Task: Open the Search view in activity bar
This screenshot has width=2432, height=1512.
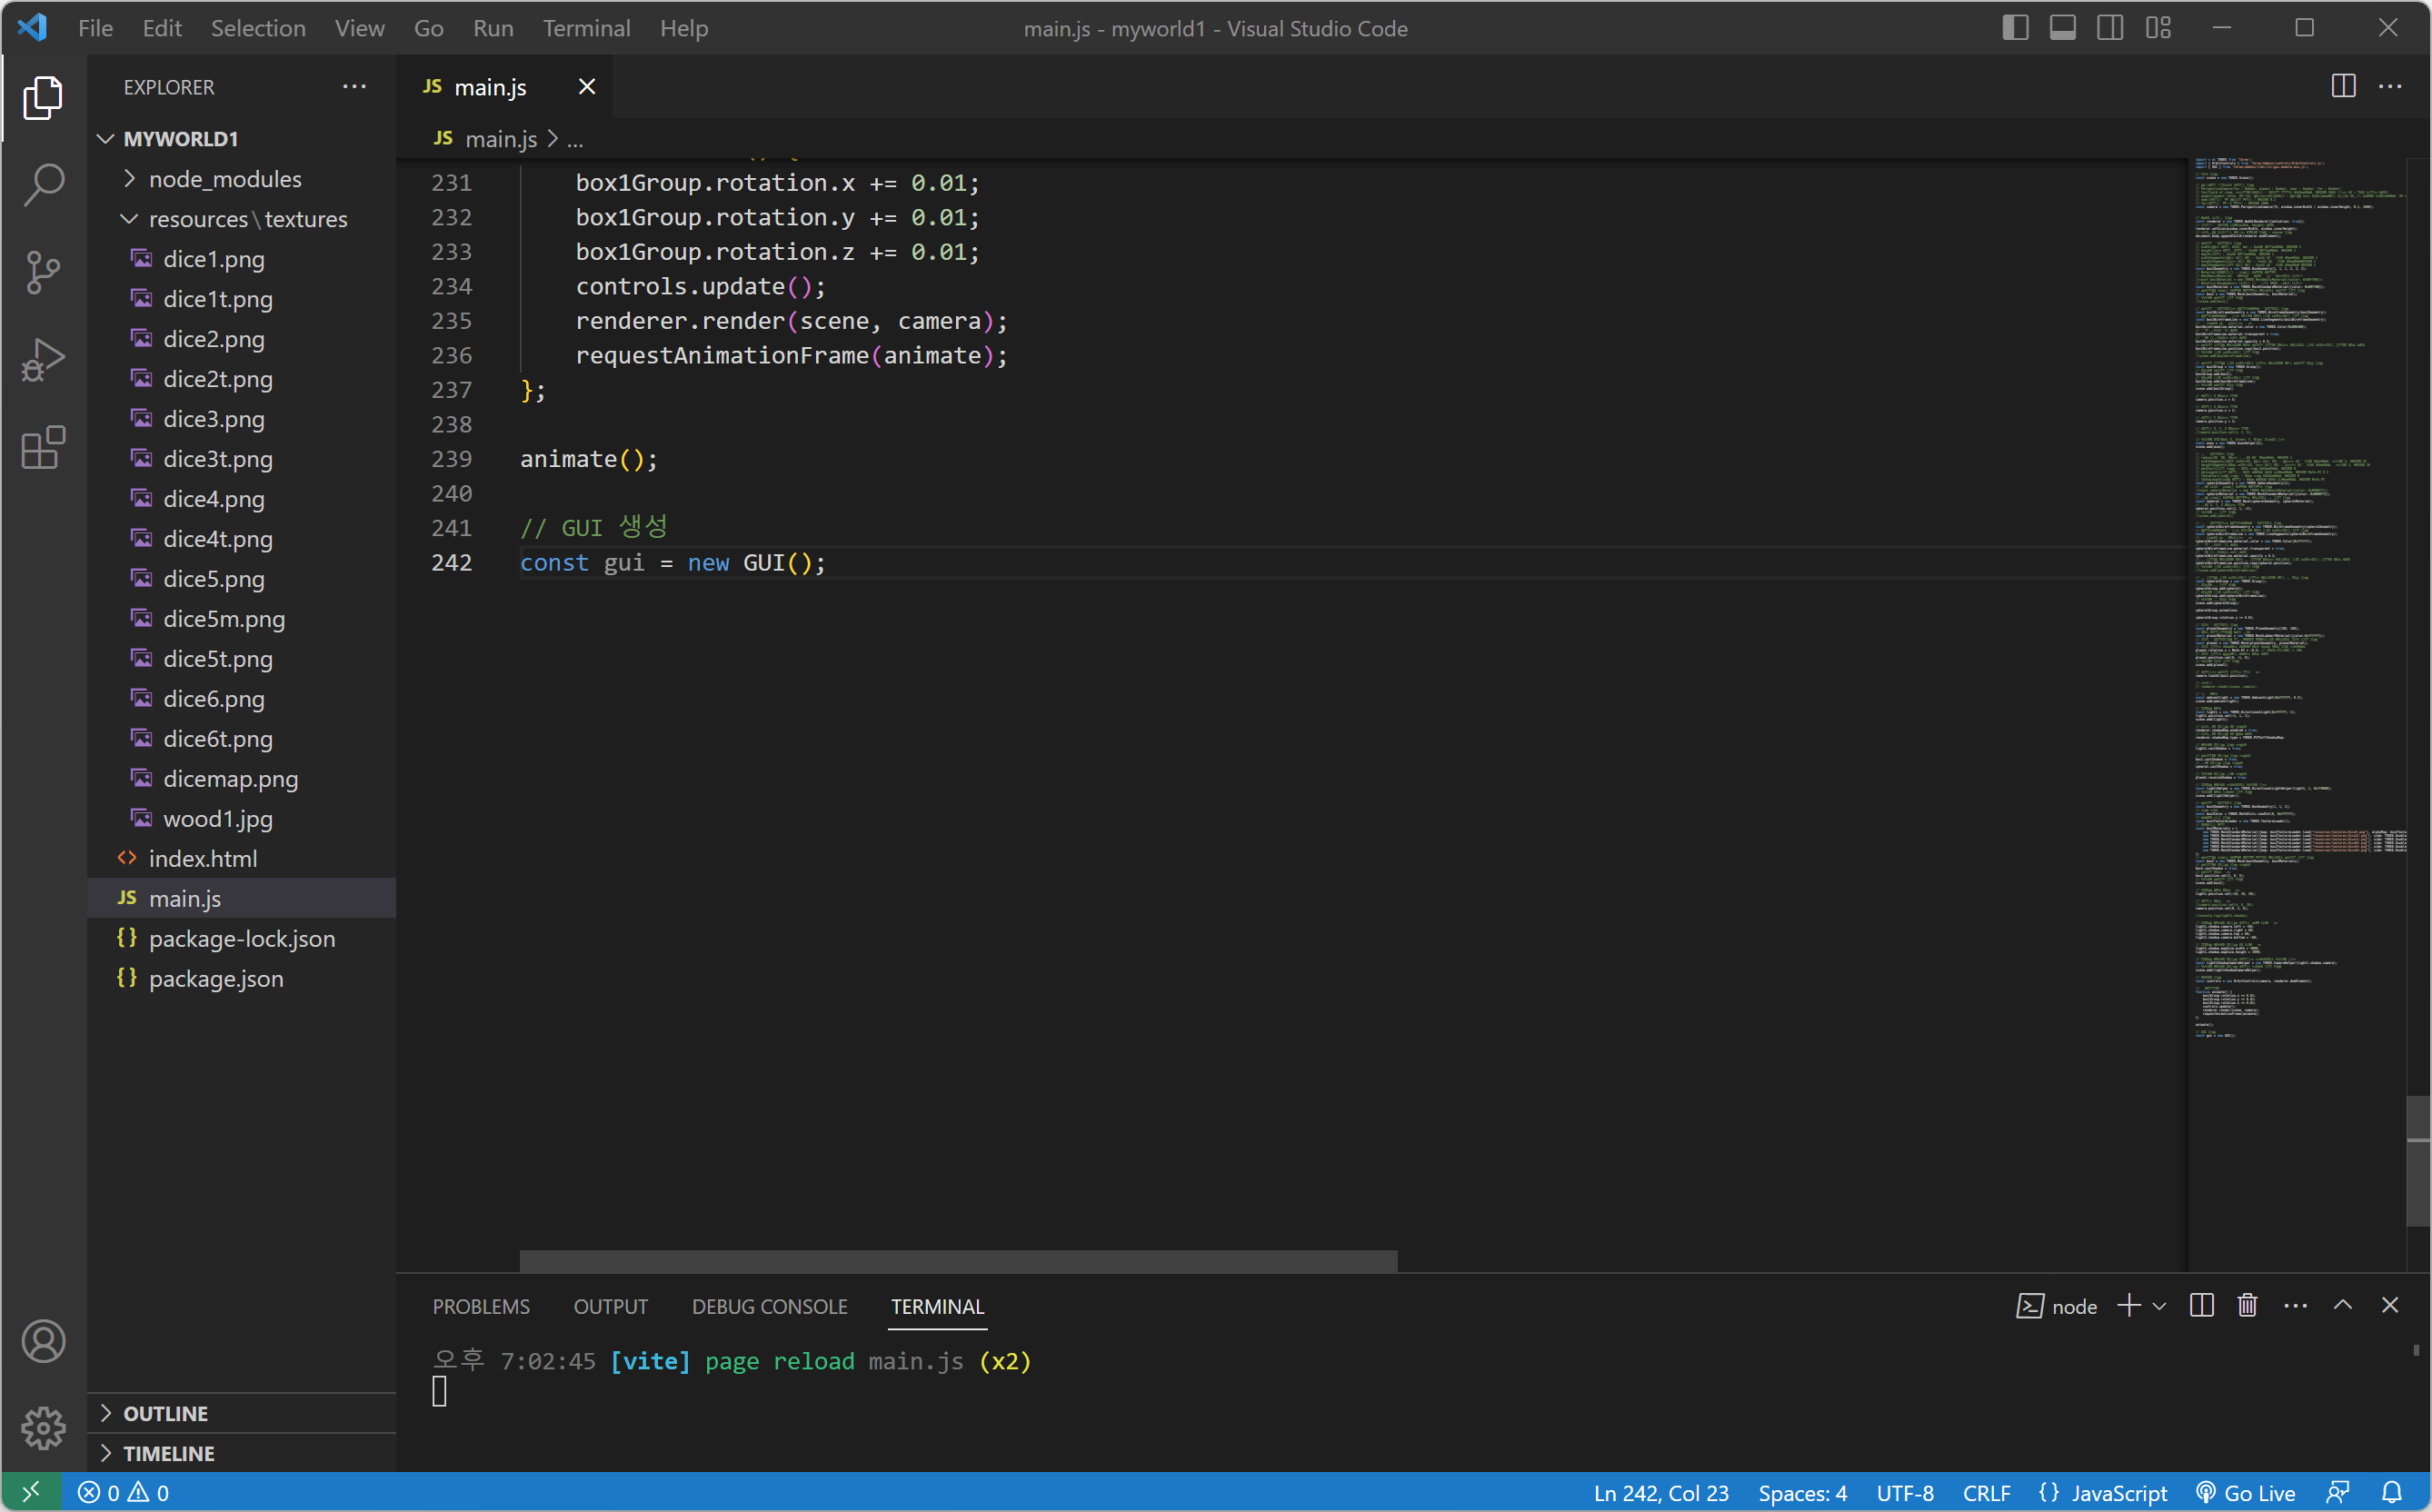Action: pos(43,184)
